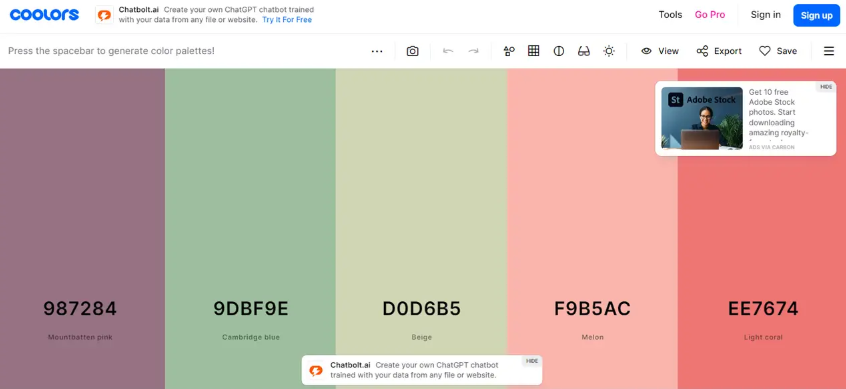This screenshot has width=846, height=389.
Task: Select the 987284 hex code
Action: tap(80, 309)
